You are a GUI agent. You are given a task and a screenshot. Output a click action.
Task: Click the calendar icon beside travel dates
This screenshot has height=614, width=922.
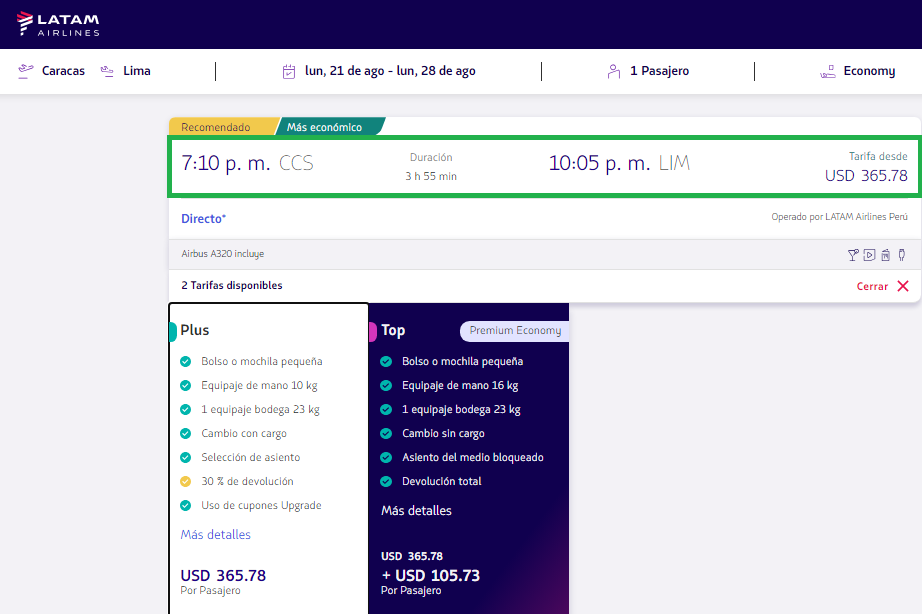coord(289,72)
